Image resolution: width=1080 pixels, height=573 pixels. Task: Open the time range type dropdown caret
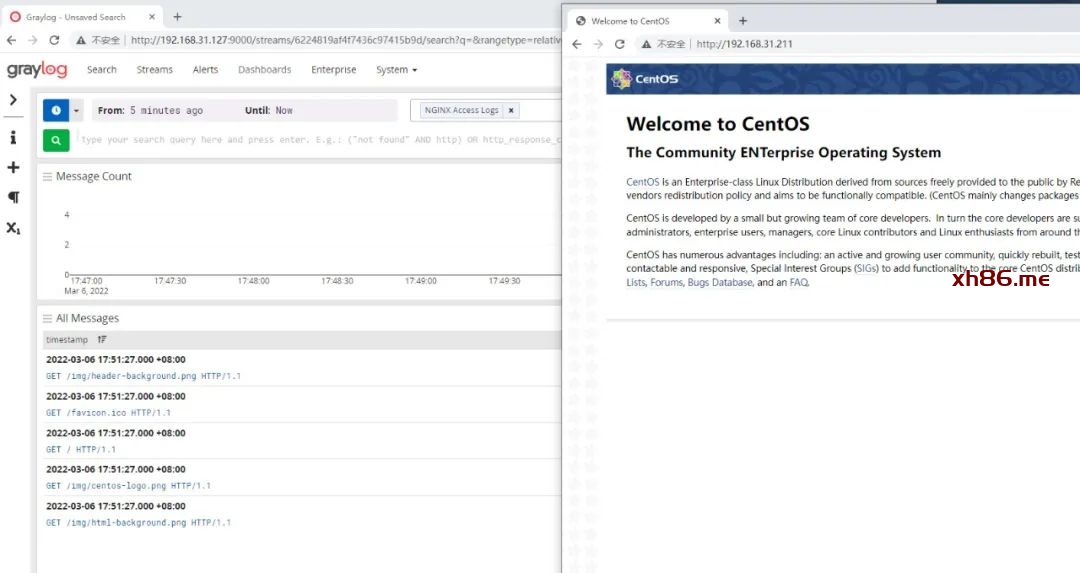point(77,111)
